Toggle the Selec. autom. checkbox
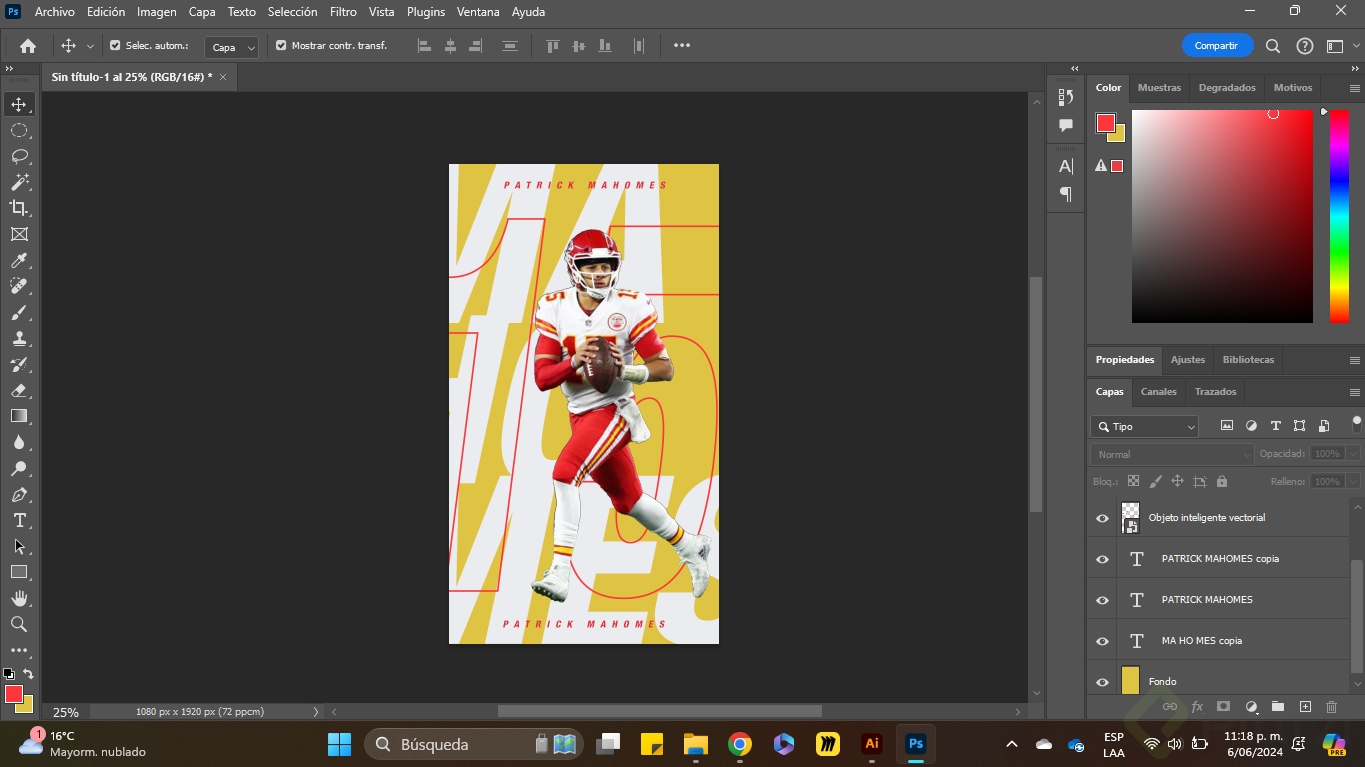The height and width of the screenshot is (767, 1365). tap(115, 46)
